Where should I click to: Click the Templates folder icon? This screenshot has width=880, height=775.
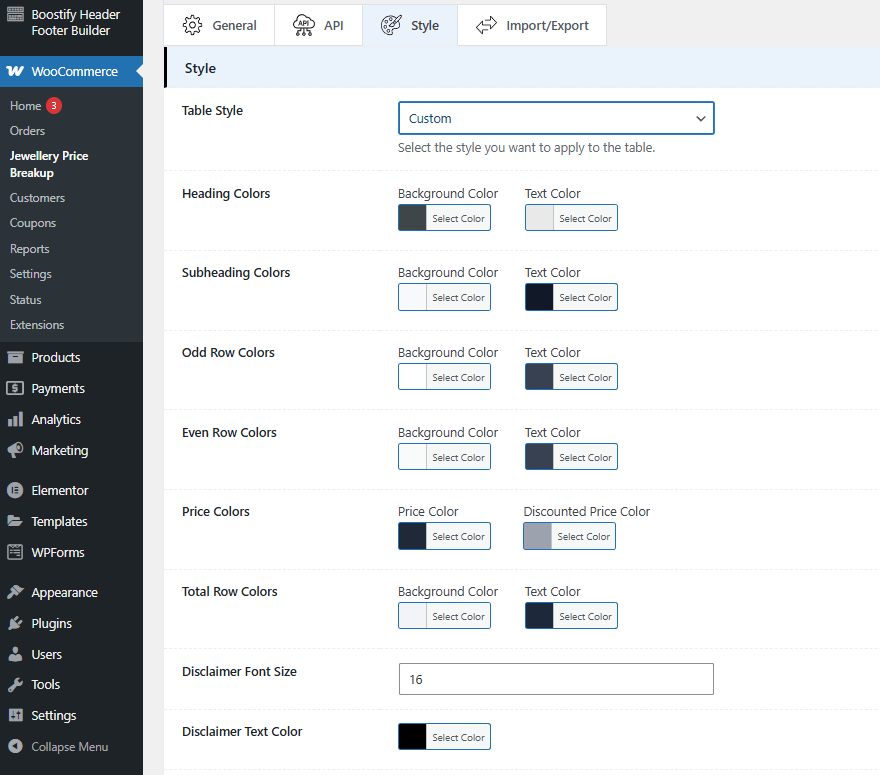pos(15,521)
